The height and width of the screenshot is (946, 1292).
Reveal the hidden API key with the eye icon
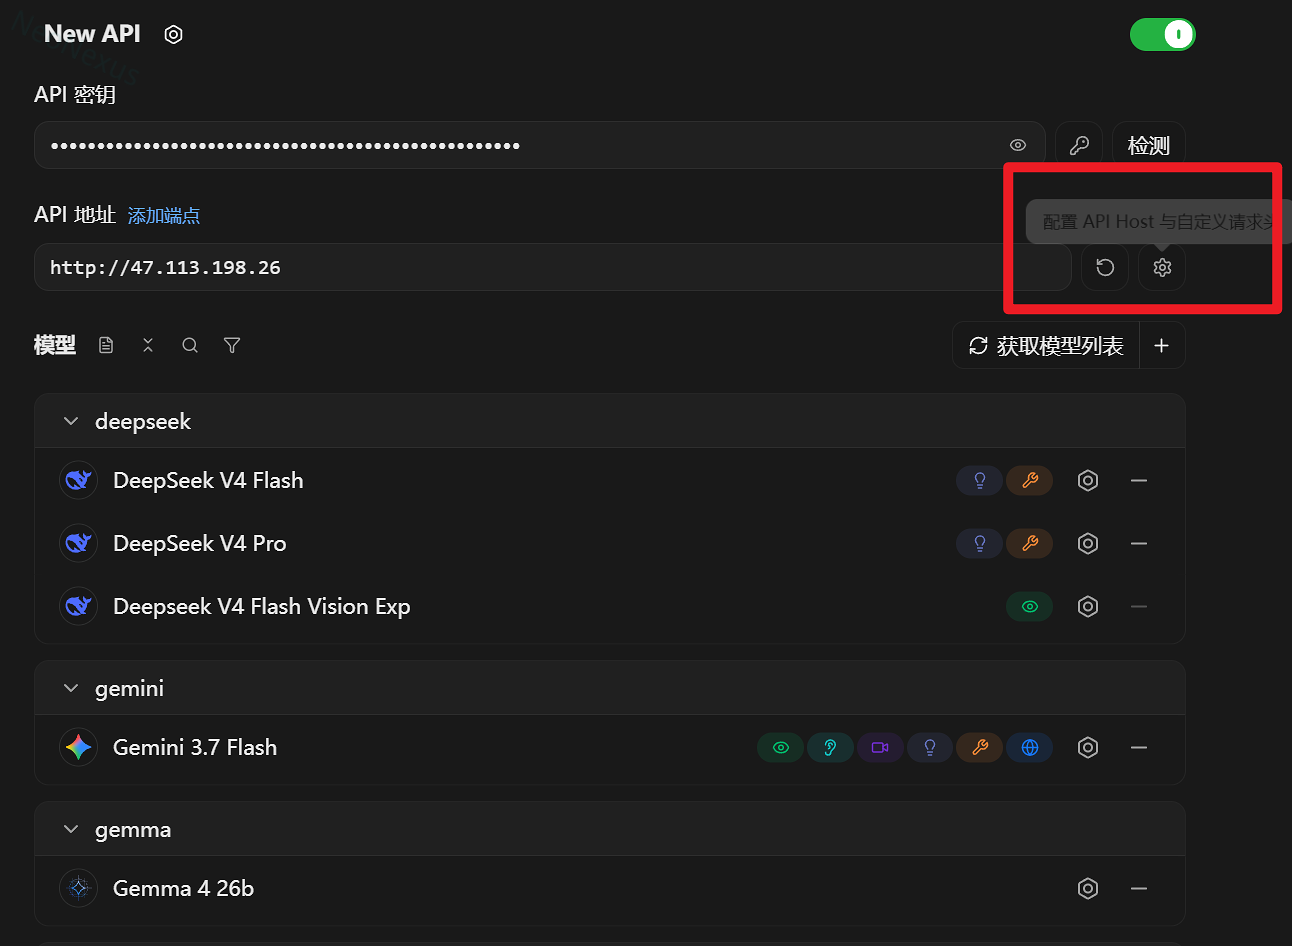tap(1018, 145)
